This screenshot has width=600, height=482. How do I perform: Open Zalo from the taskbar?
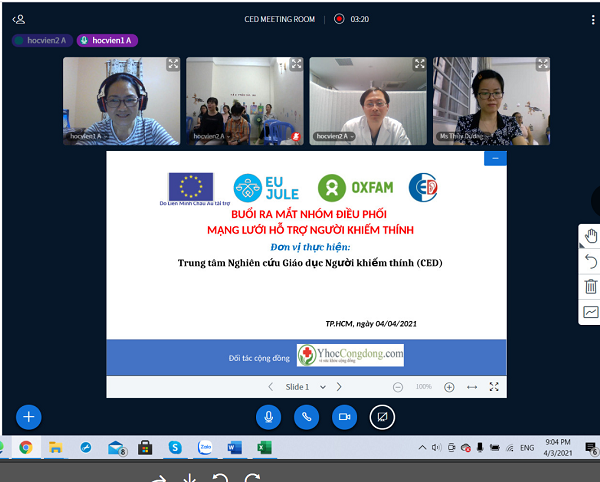(x=205, y=447)
